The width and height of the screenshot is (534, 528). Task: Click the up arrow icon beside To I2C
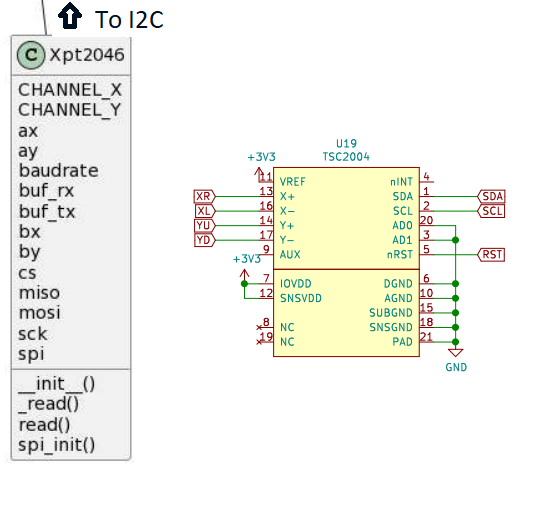(x=70, y=15)
